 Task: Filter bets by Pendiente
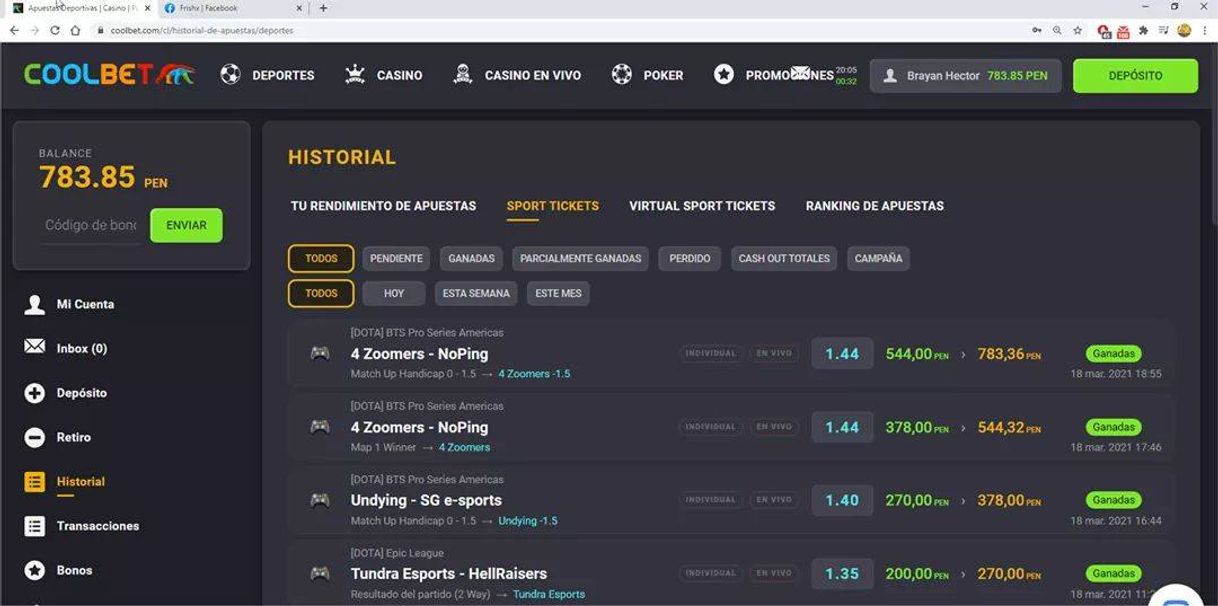(x=396, y=258)
